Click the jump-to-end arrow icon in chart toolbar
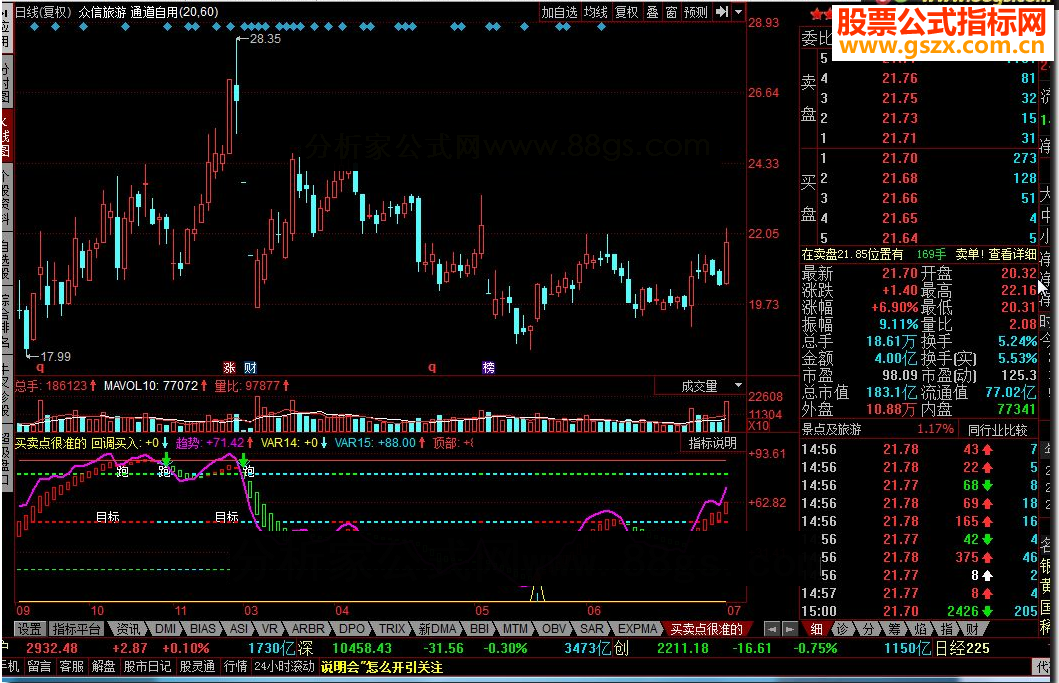This screenshot has width=1059, height=683. [722, 11]
